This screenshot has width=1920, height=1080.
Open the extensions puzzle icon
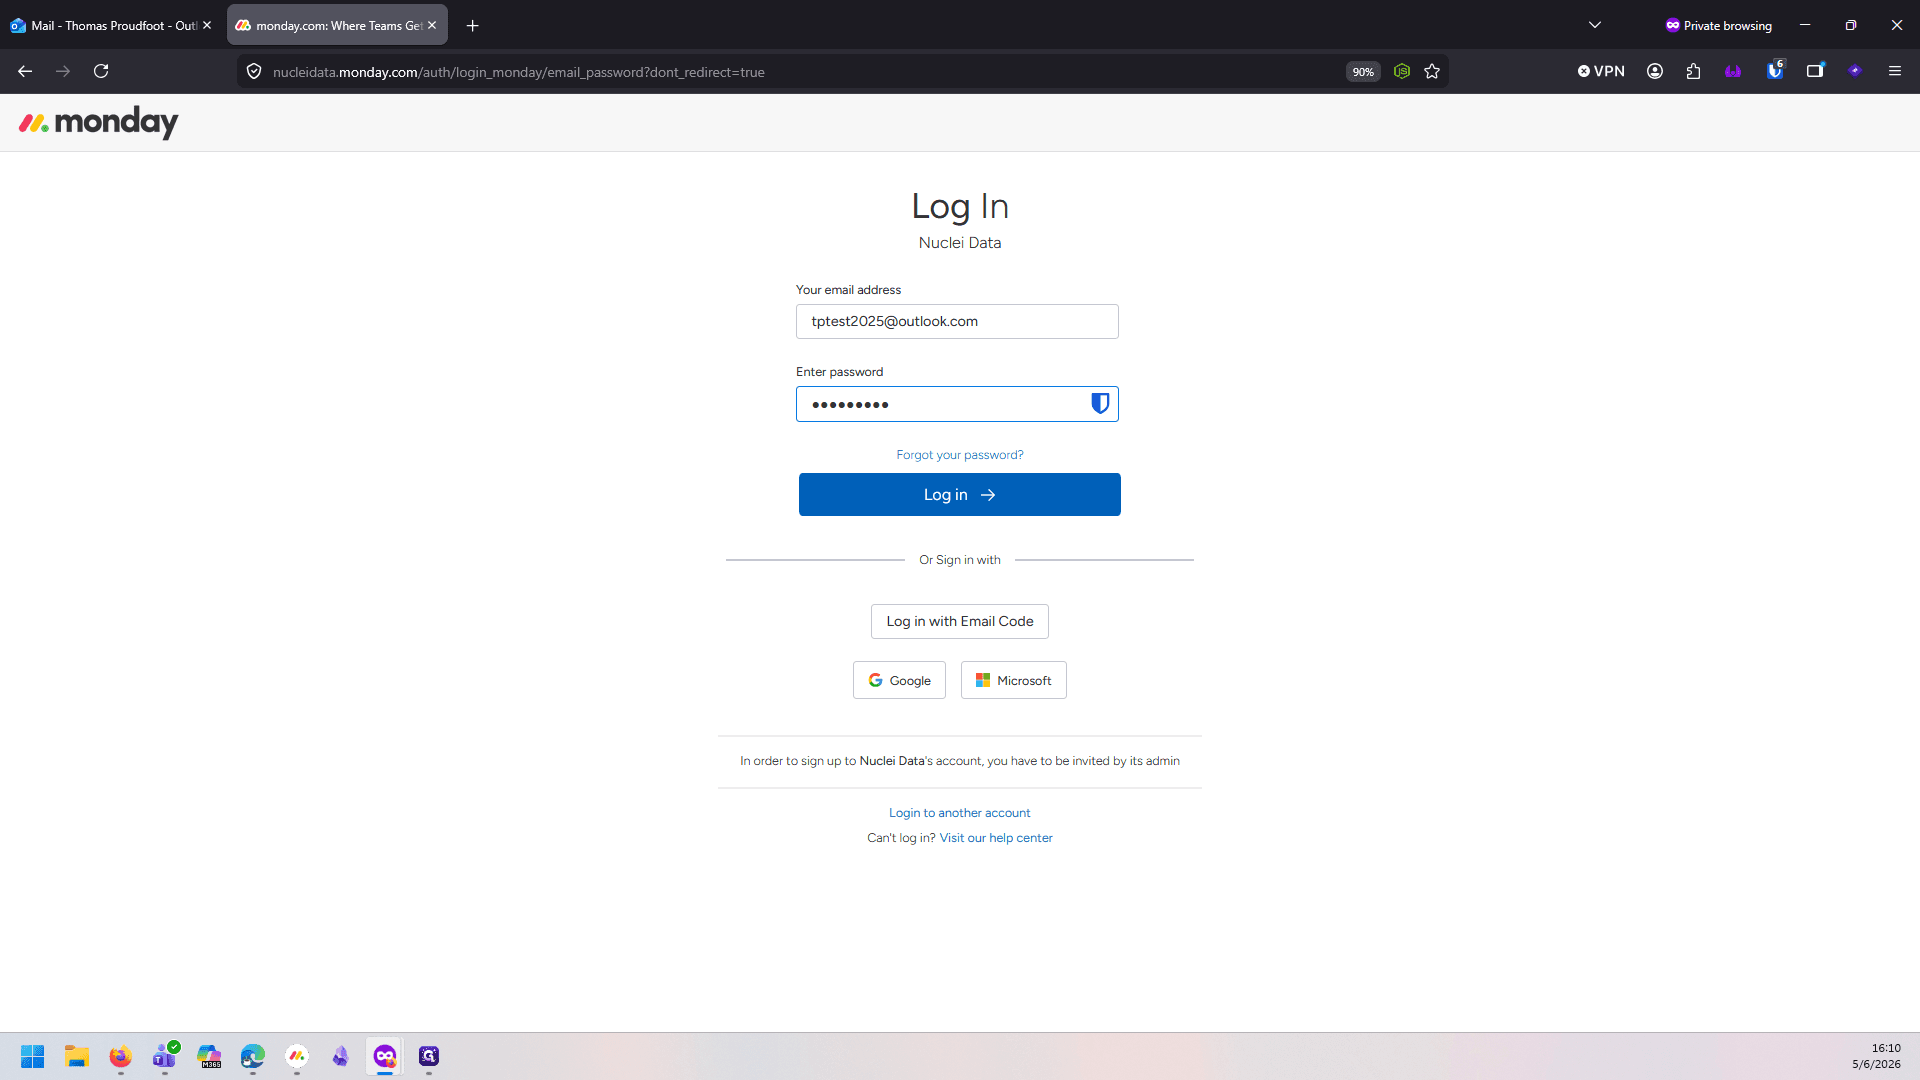point(1693,71)
